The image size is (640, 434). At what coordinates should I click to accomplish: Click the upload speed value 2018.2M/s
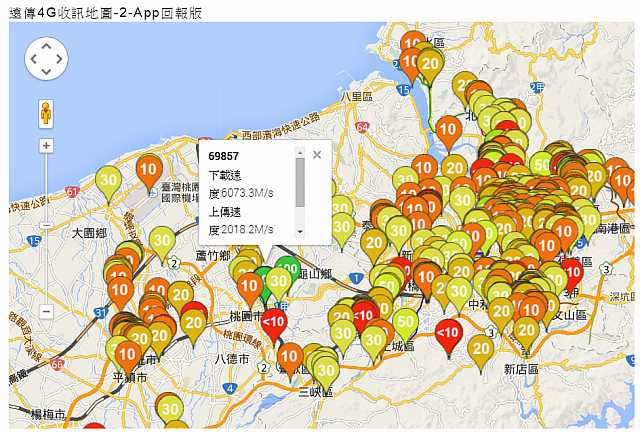click(x=247, y=230)
